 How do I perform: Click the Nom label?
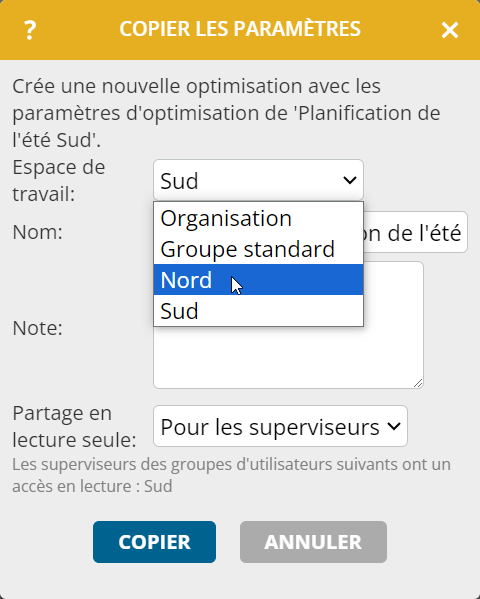[x=37, y=232]
